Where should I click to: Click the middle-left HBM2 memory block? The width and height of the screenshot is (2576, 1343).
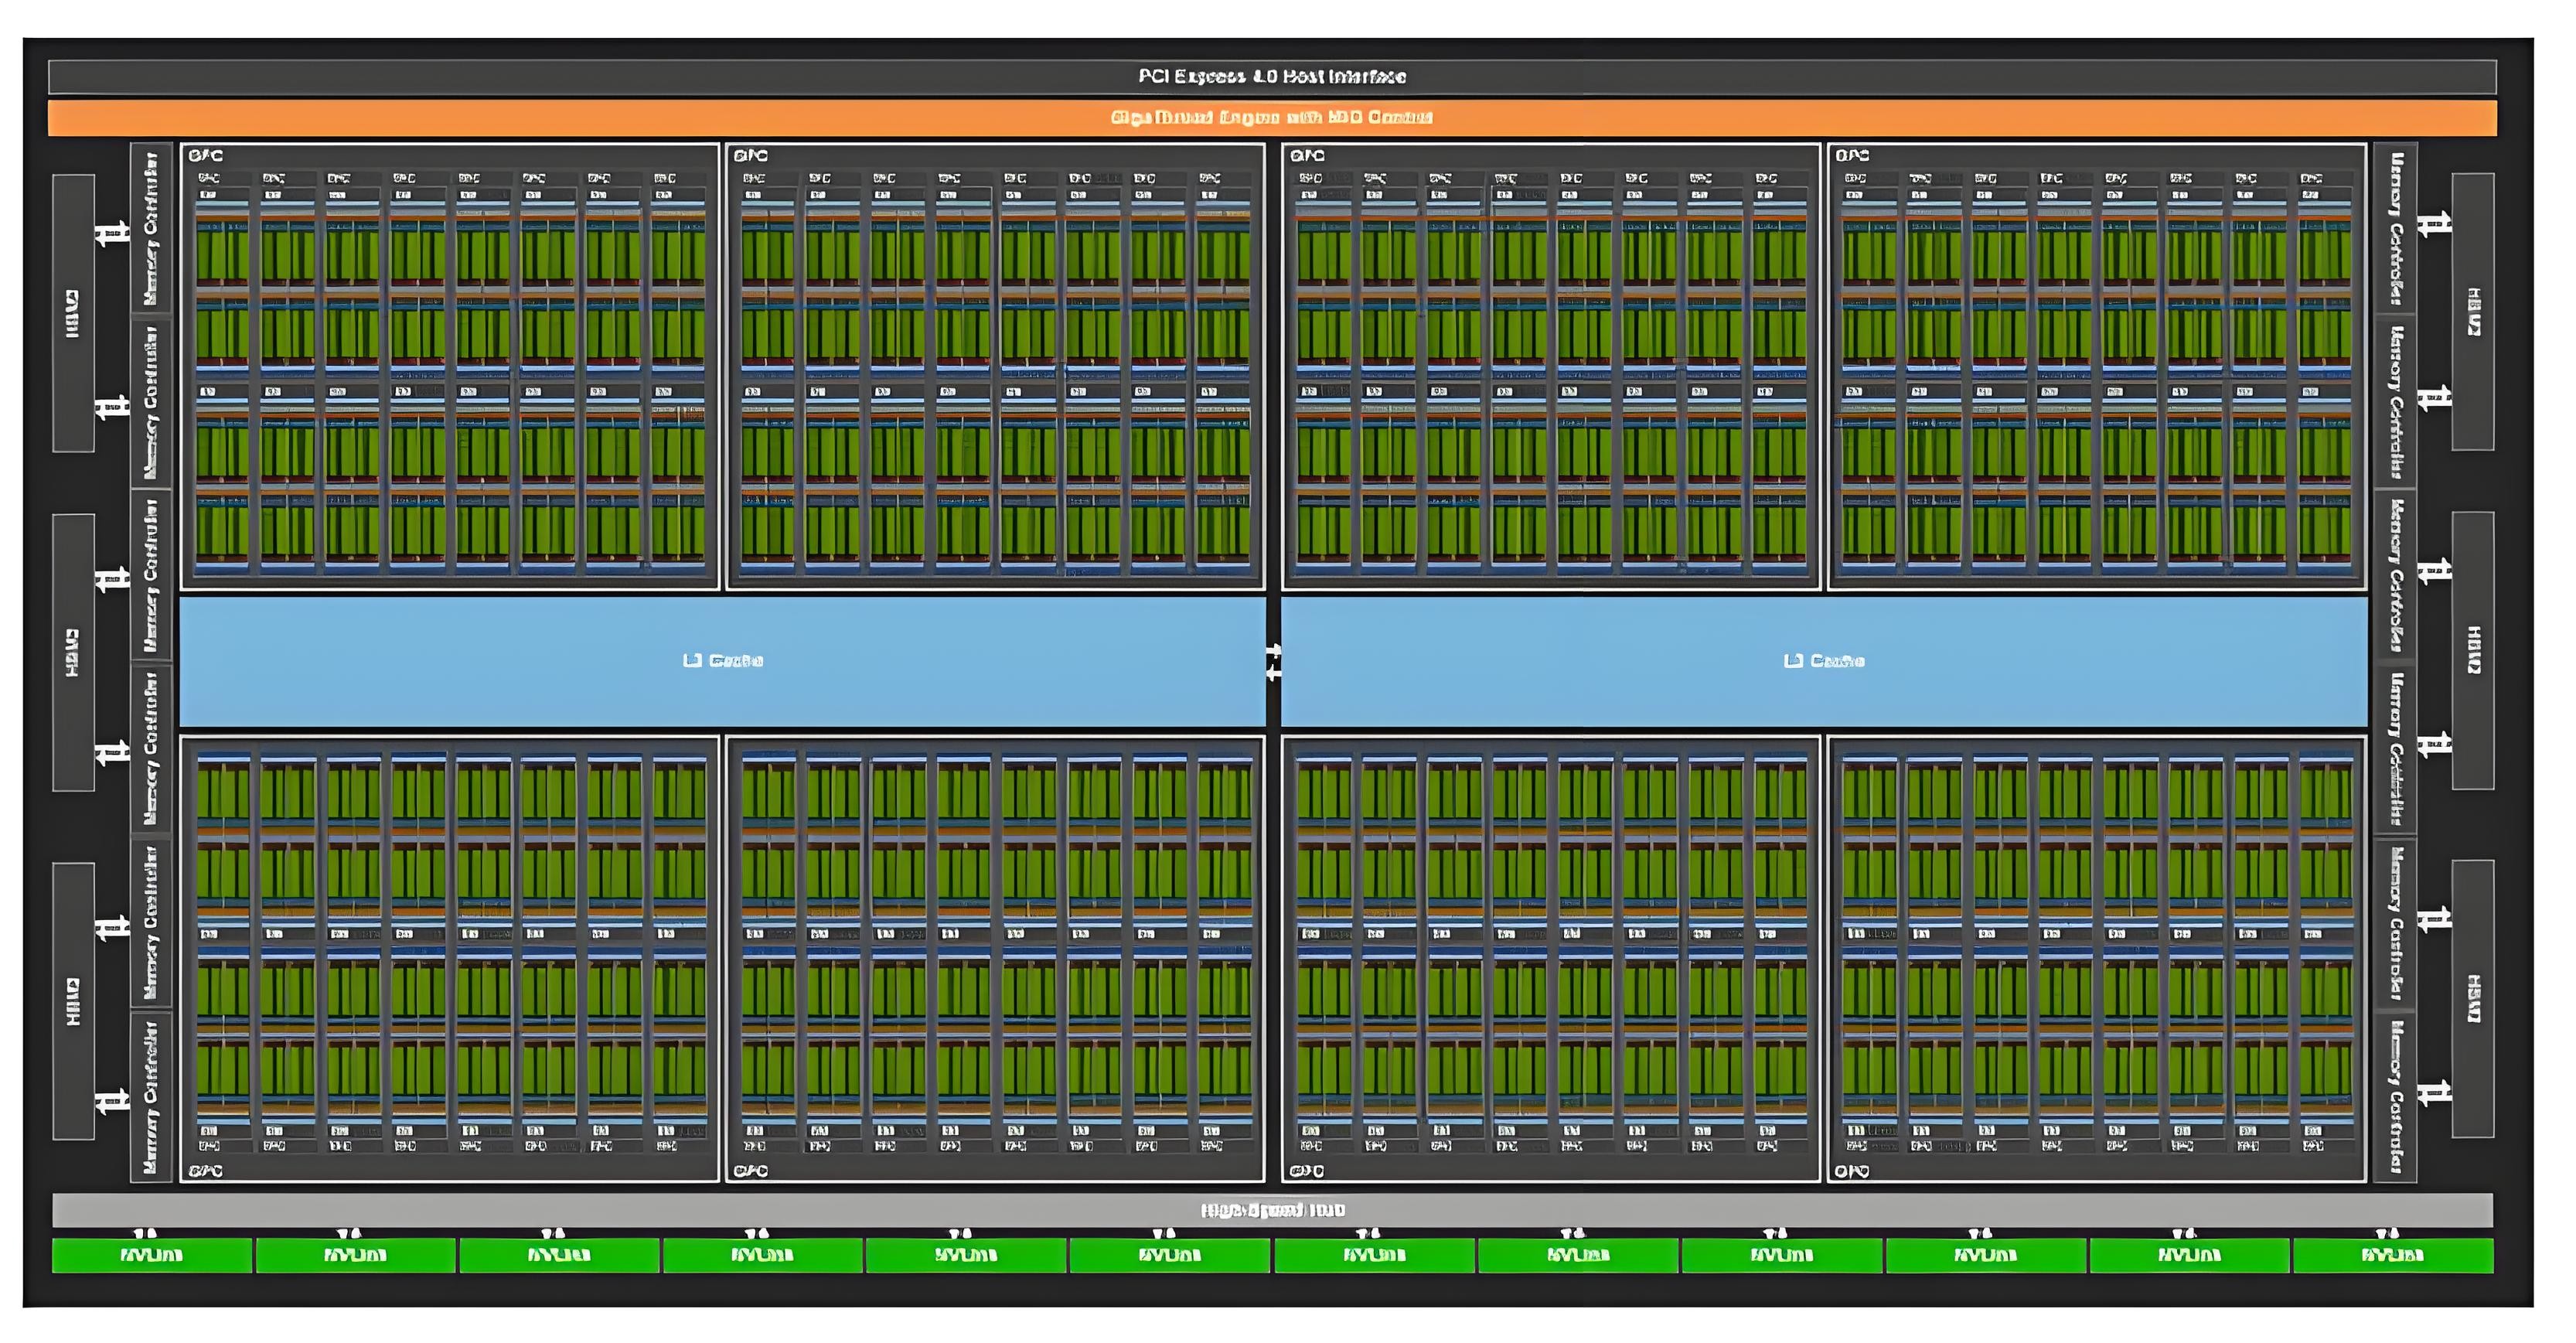click(73, 652)
